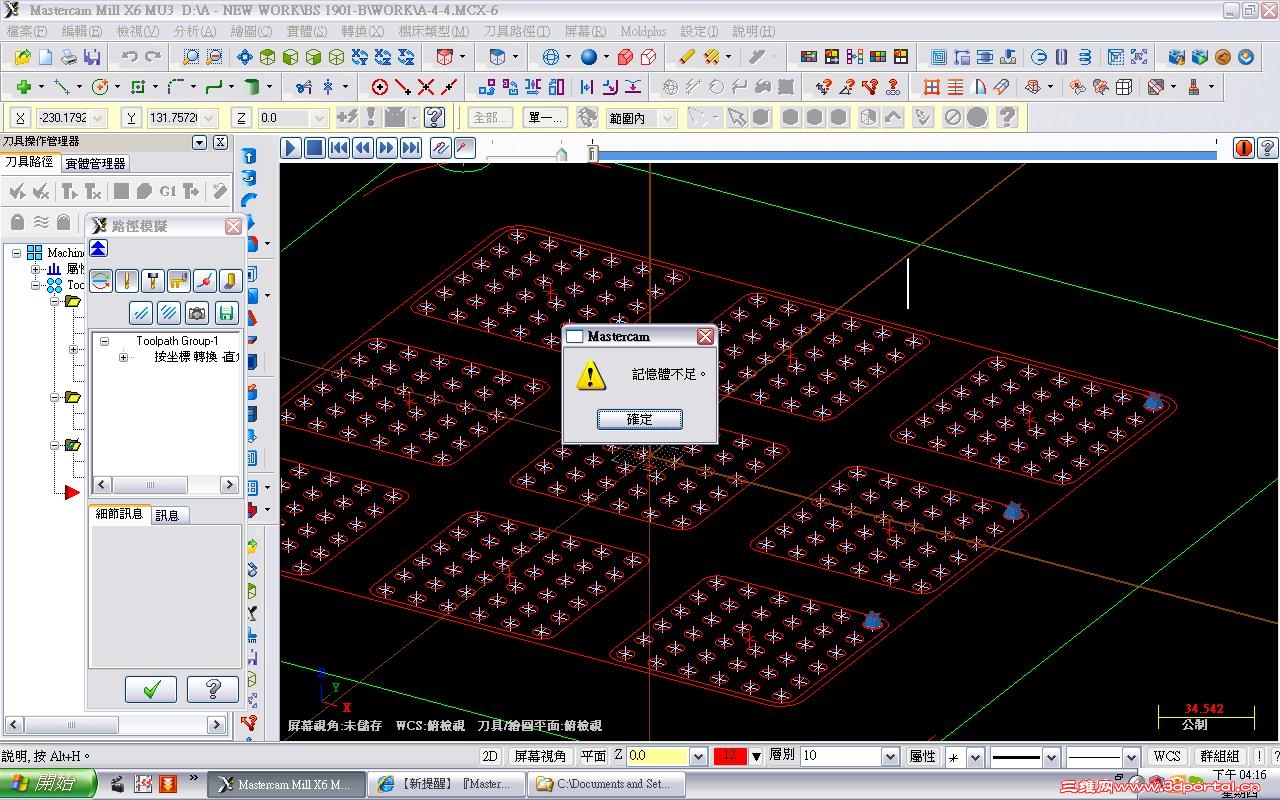Click the 屬性 button in status bar

pos(922,756)
